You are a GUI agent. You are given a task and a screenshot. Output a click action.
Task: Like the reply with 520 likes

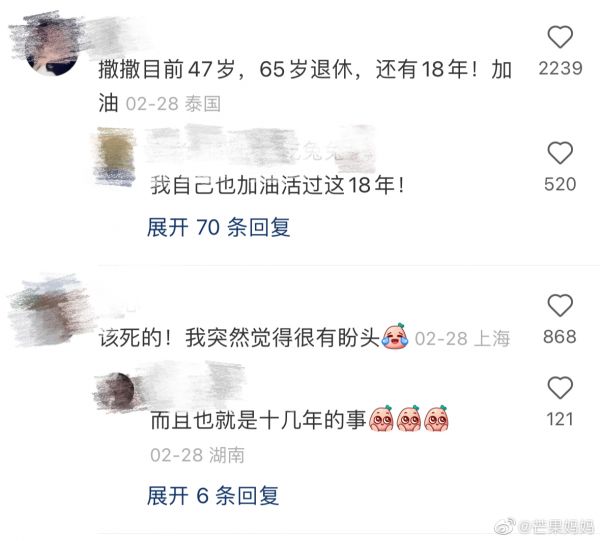[560, 153]
